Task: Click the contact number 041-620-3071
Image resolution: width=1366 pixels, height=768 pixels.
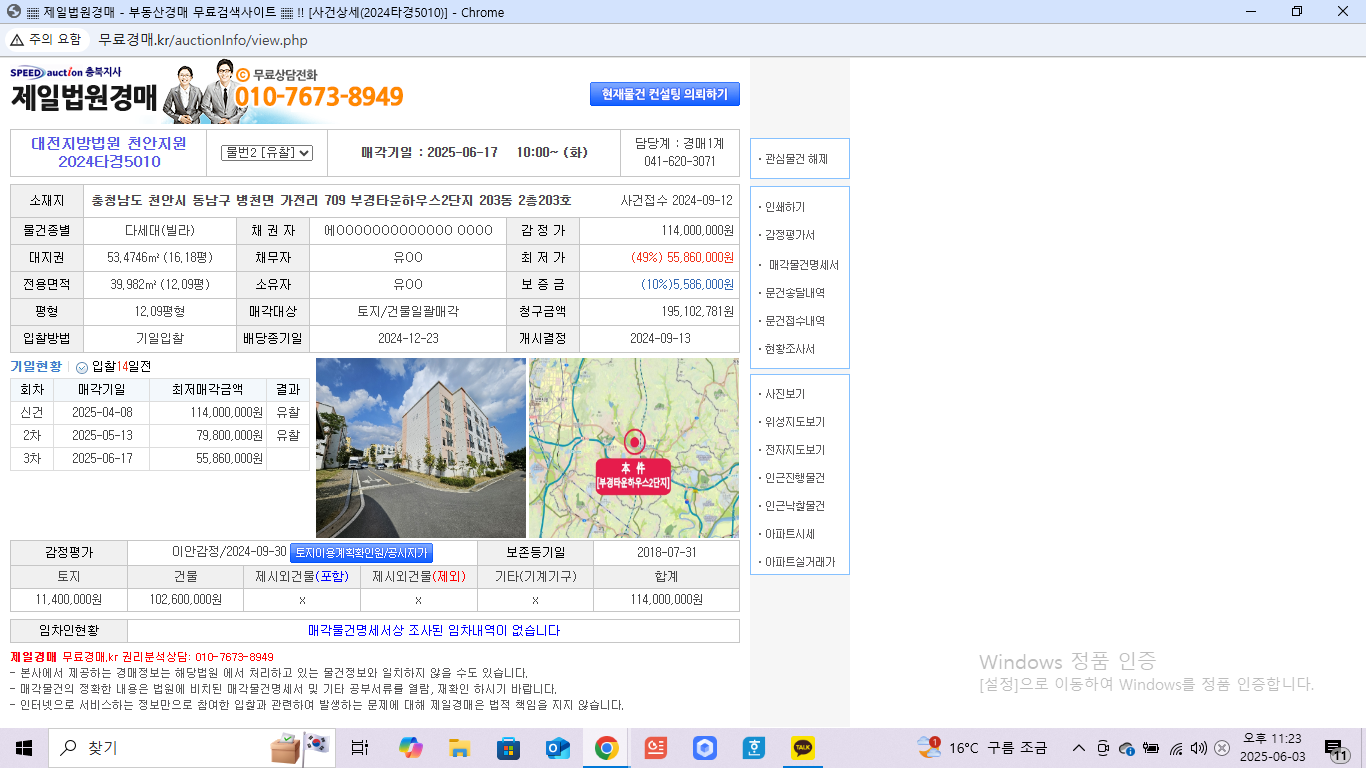Action: click(680, 161)
